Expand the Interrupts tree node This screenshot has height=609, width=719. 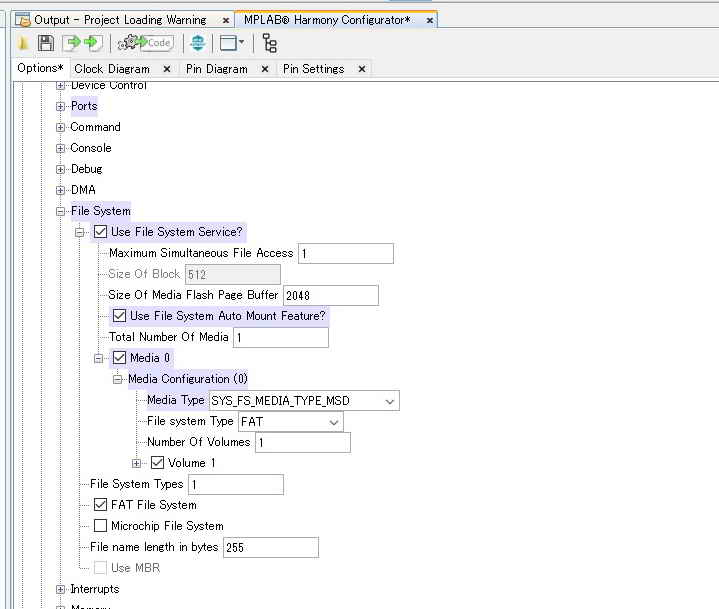(x=60, y=589)
